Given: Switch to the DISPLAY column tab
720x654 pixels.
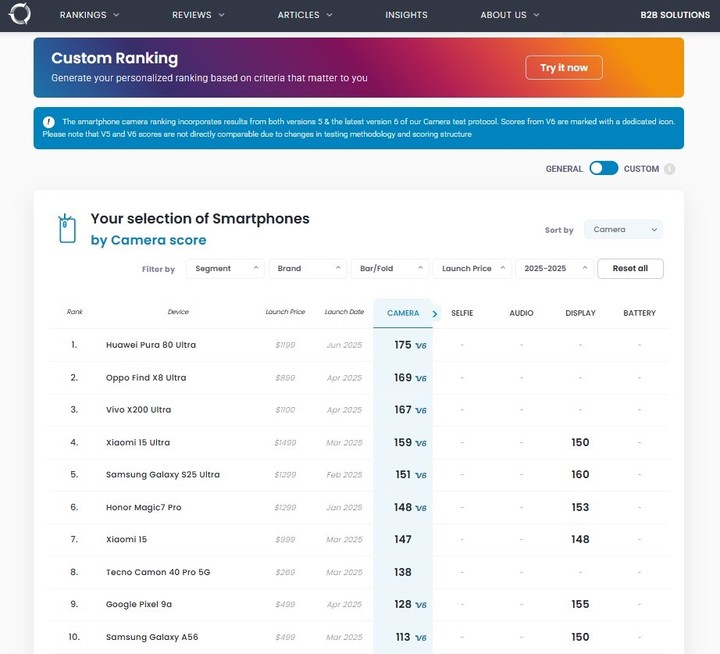Looking at the screenshot, I should click(580, 313).
